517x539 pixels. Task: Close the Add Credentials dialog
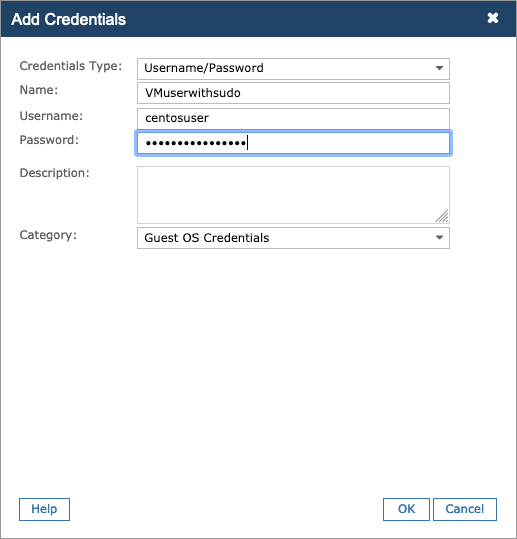coord(493,18)
